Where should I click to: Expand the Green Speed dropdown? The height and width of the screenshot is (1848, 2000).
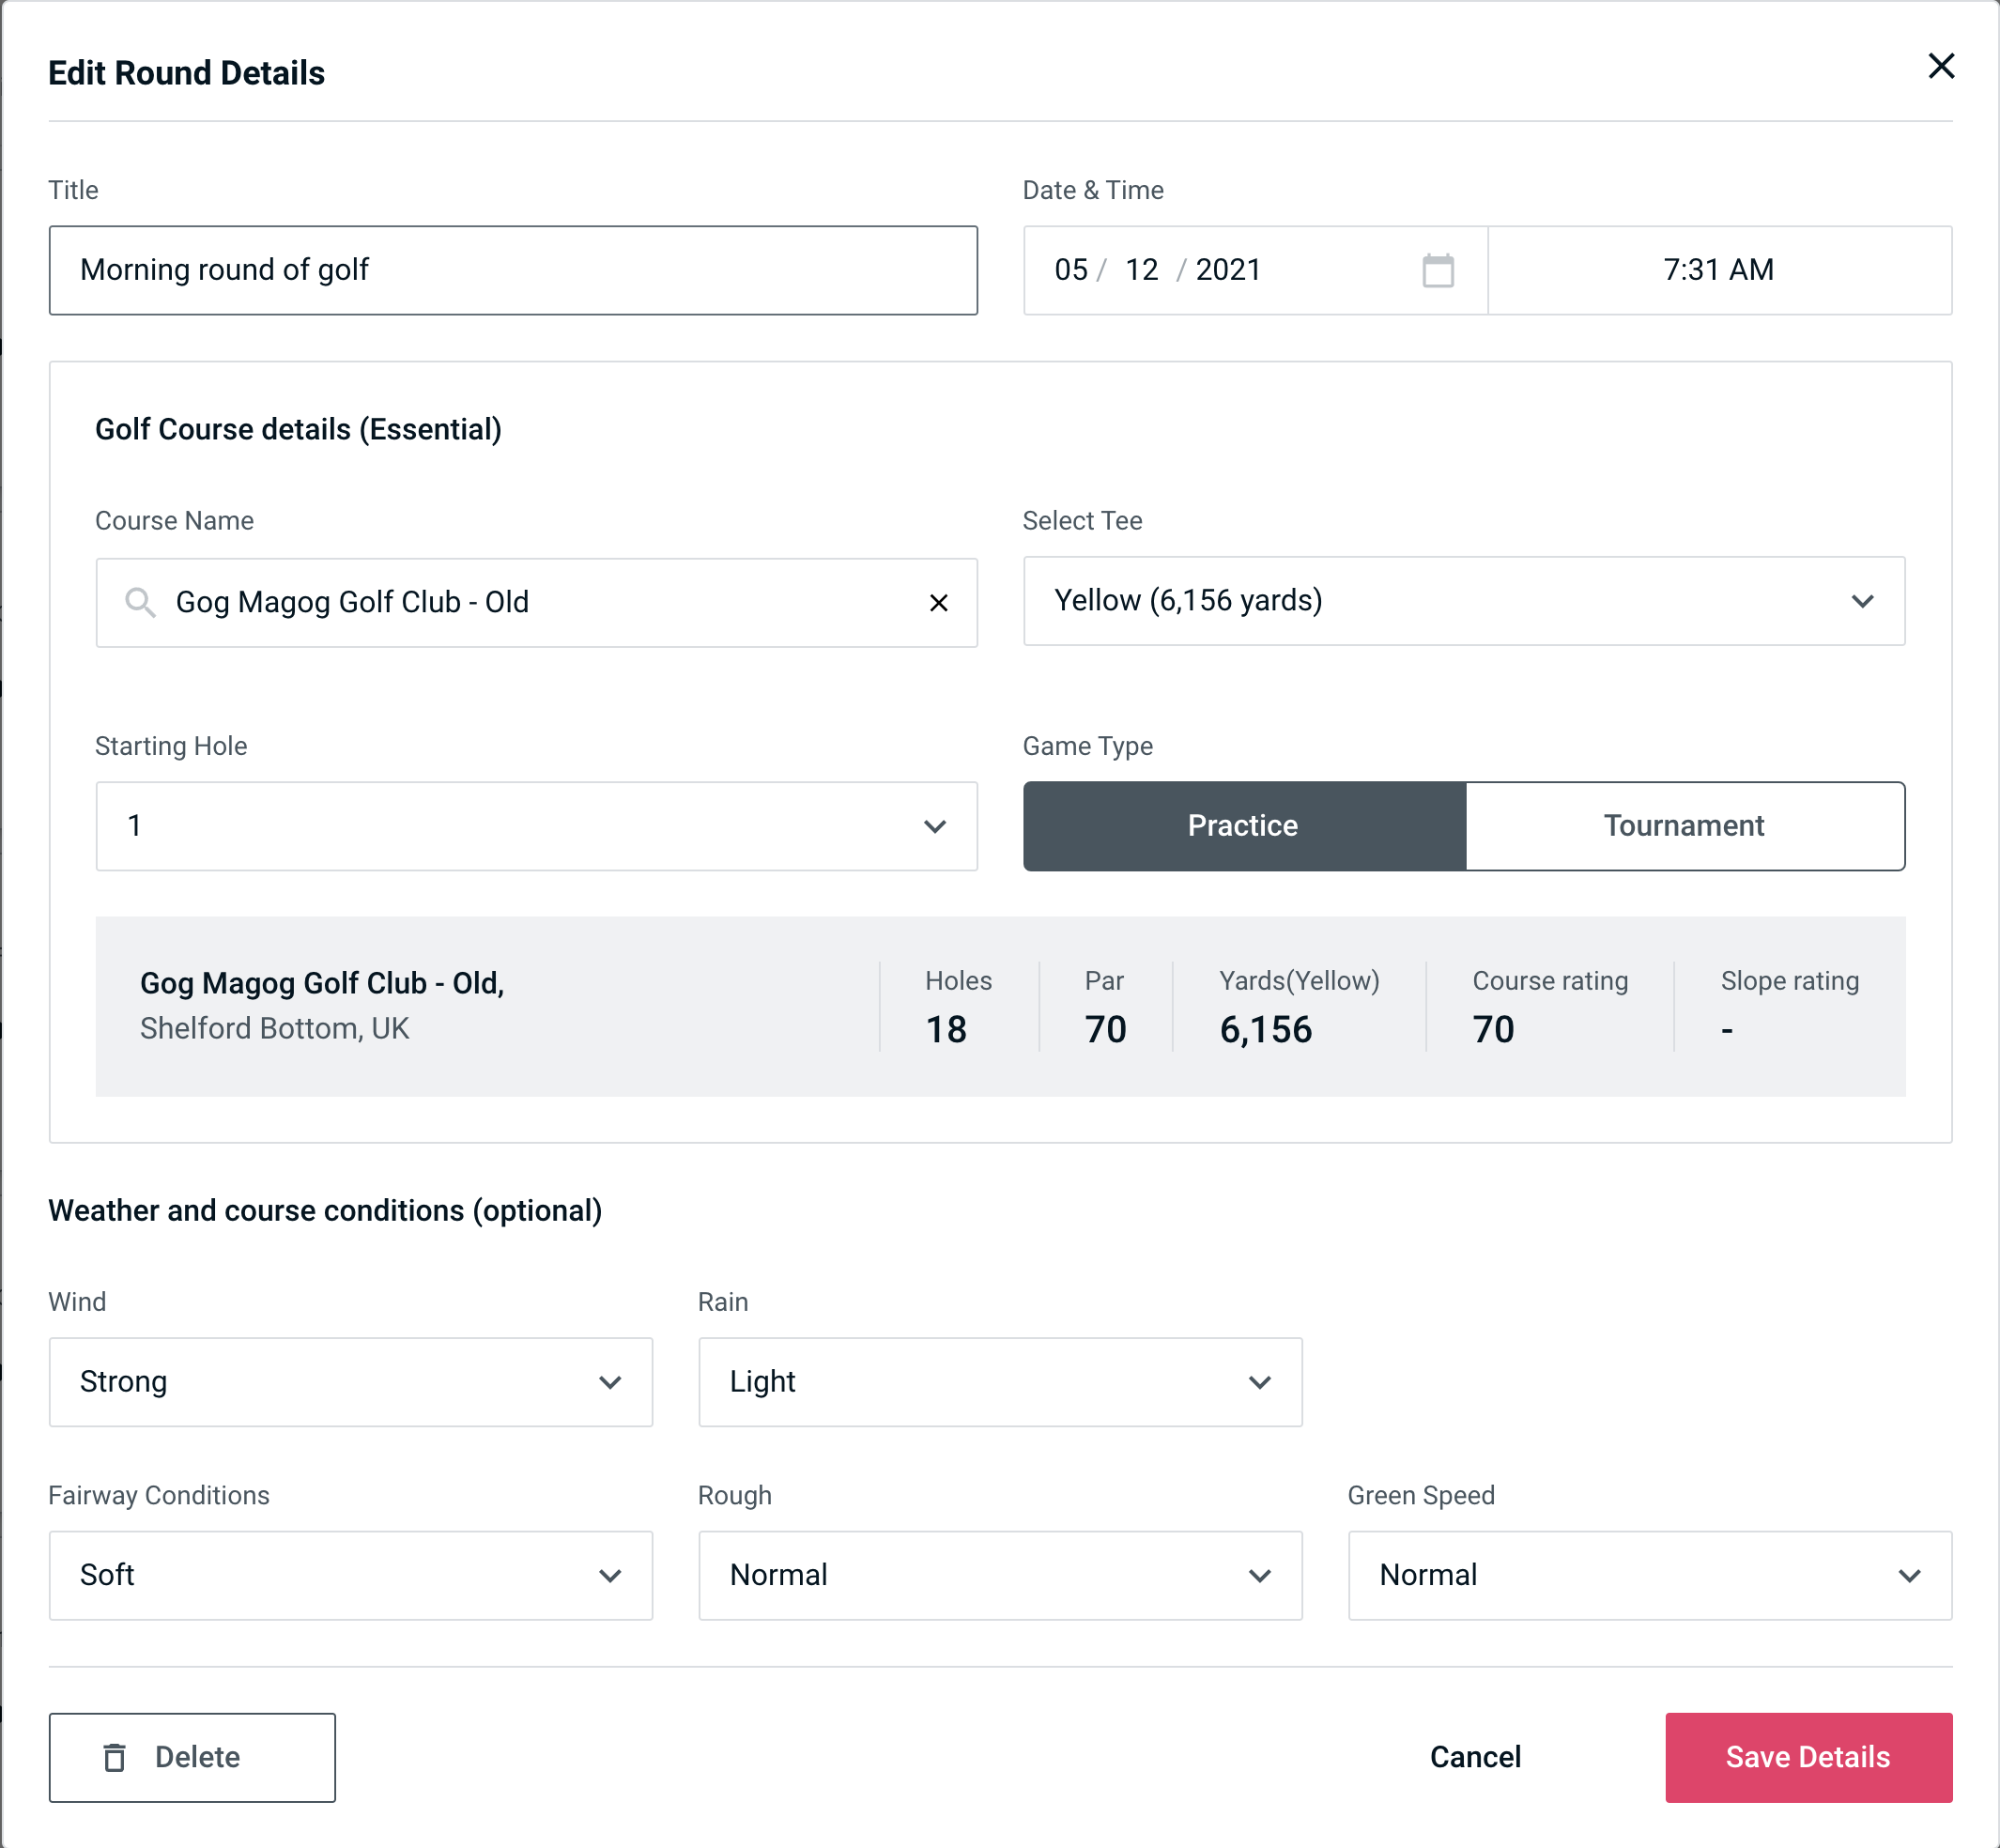pyautogui.click(x=1648, y=1575)
